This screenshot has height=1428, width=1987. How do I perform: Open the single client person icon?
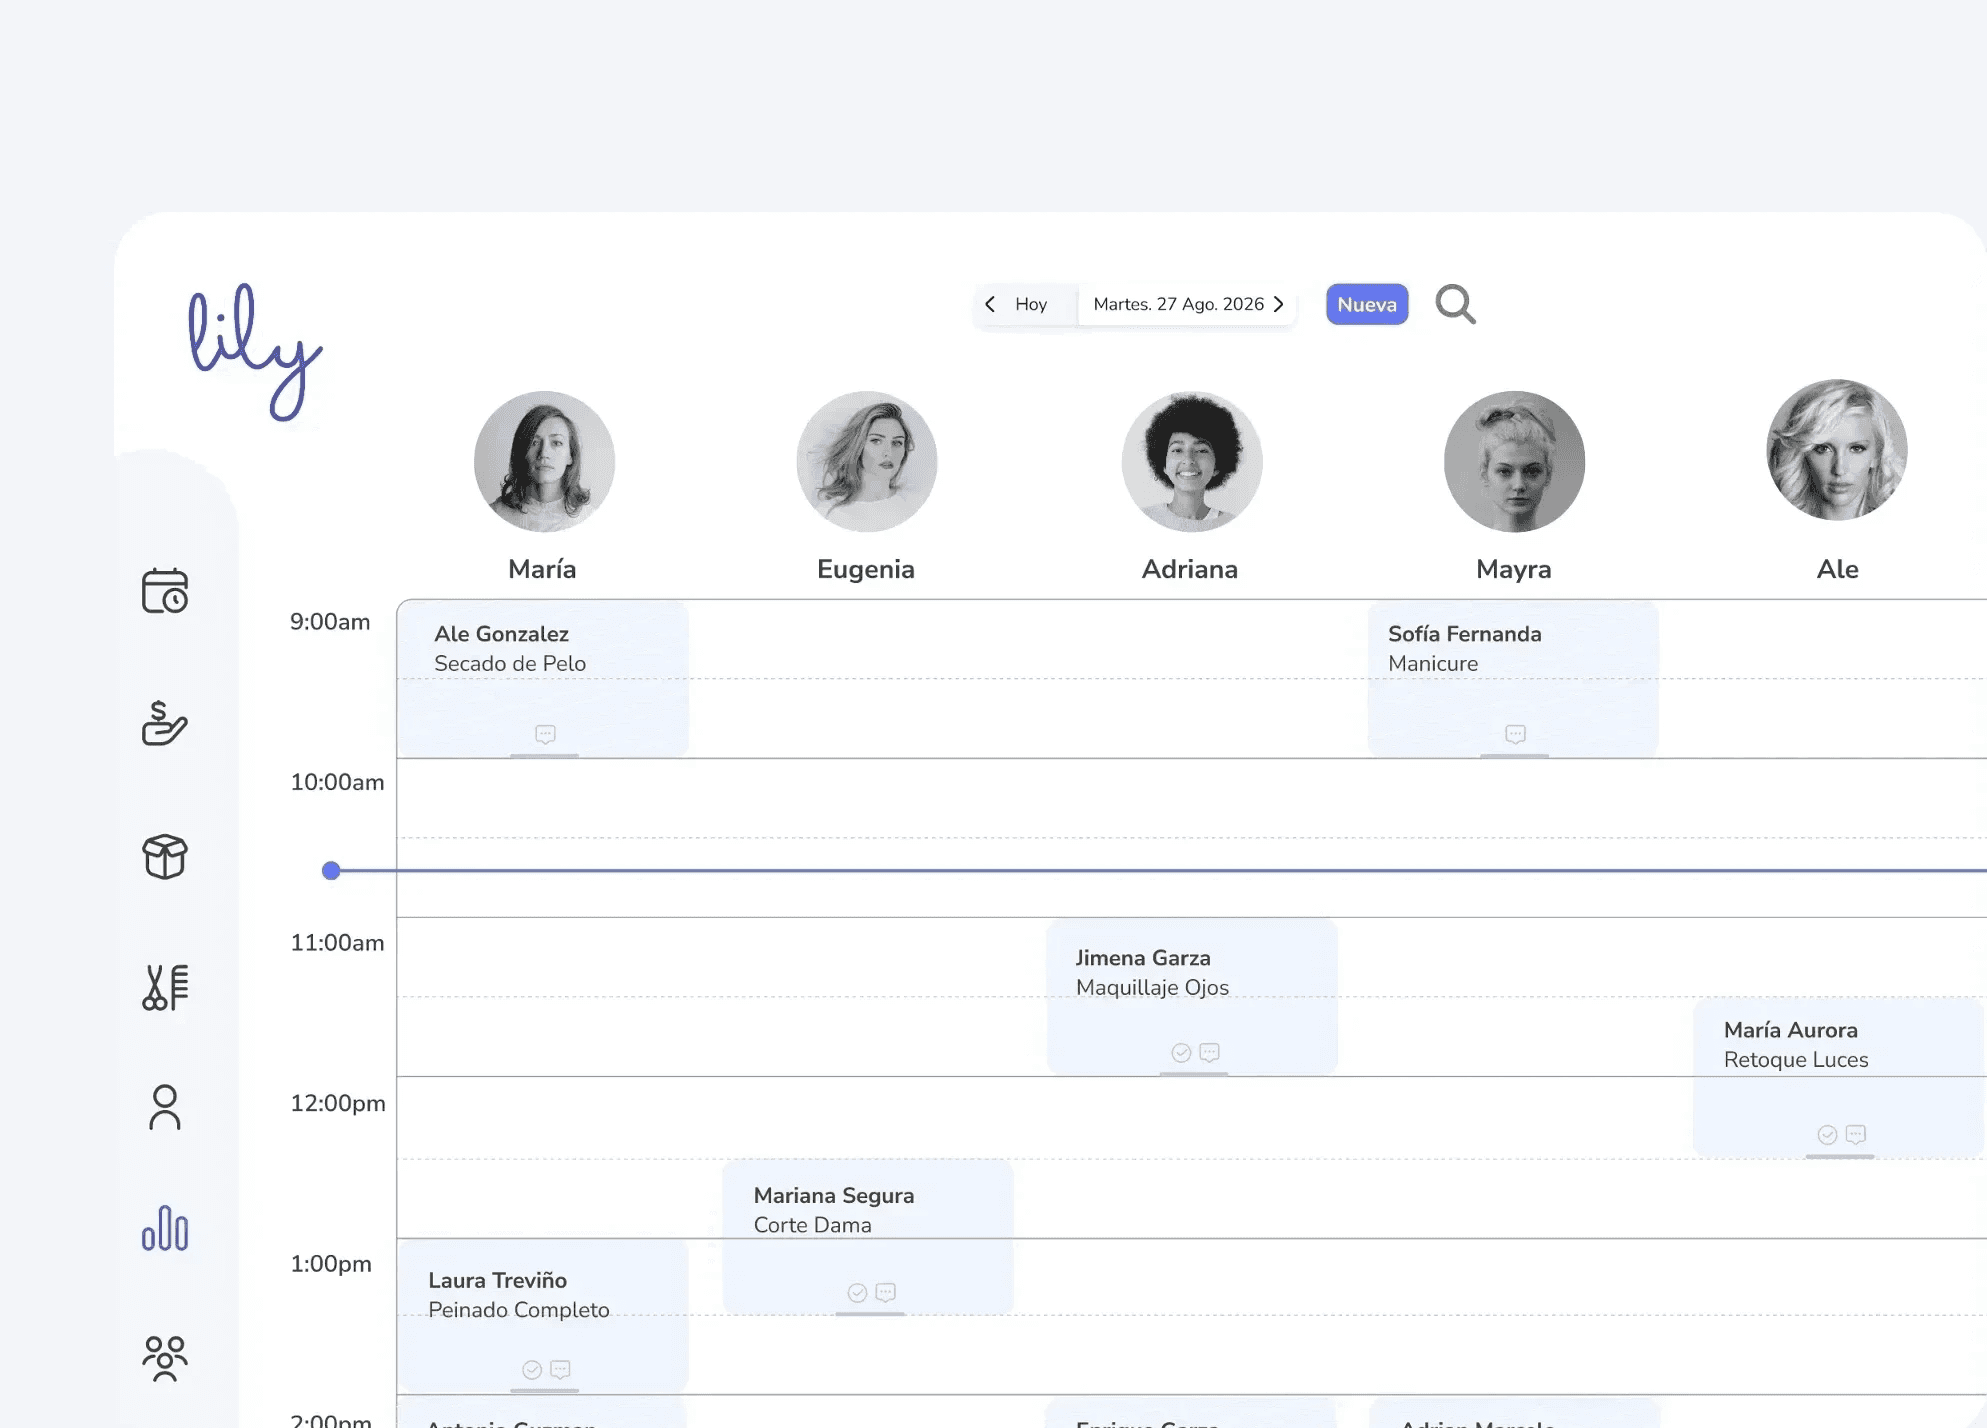point(165,1108)
